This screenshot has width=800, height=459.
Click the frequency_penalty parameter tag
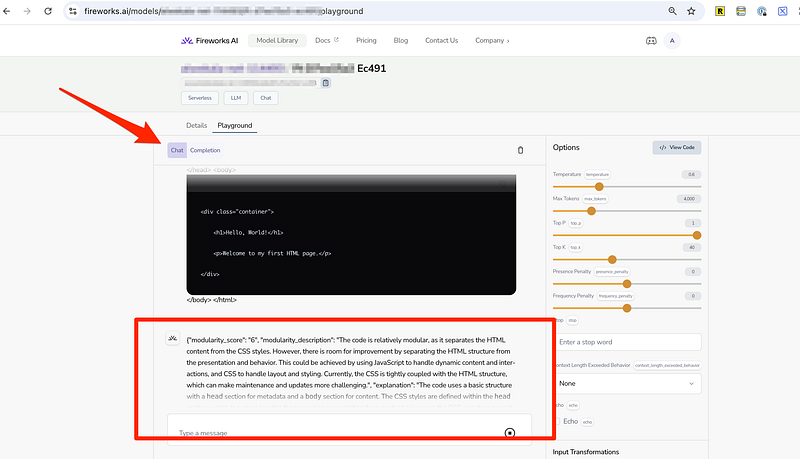(x=615, y=296)
